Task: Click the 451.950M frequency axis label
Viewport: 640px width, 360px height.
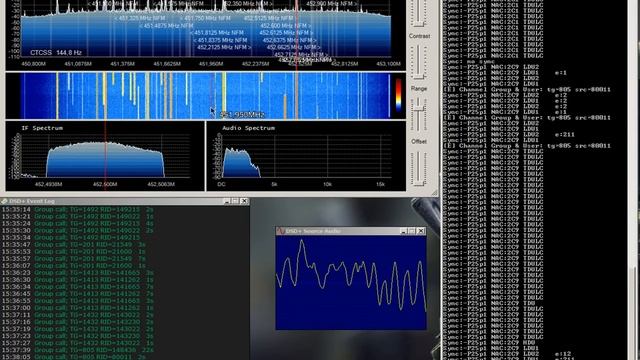Action: [x=211, y=64]
